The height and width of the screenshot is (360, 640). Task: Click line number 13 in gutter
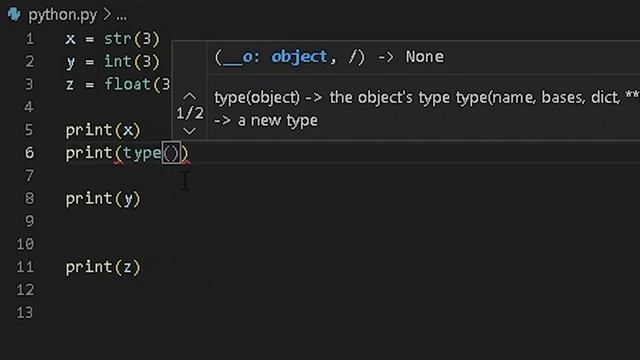(x=25, y=313)
